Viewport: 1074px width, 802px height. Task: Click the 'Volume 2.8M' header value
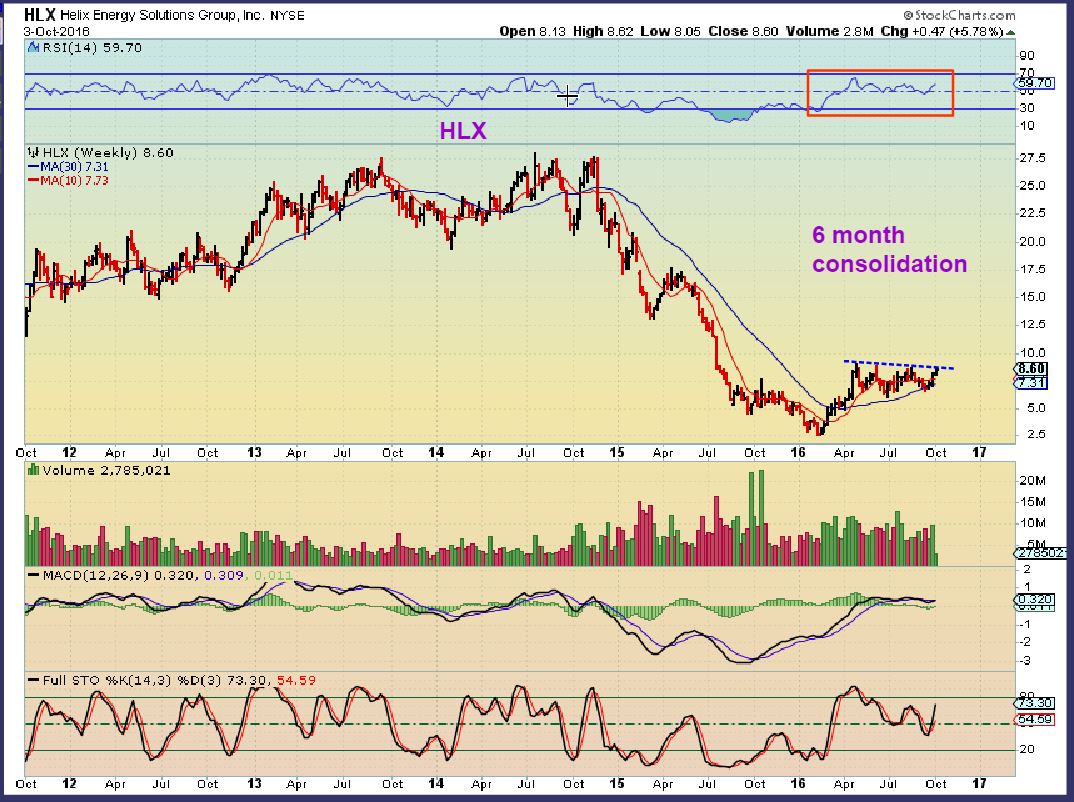[829, 32]
